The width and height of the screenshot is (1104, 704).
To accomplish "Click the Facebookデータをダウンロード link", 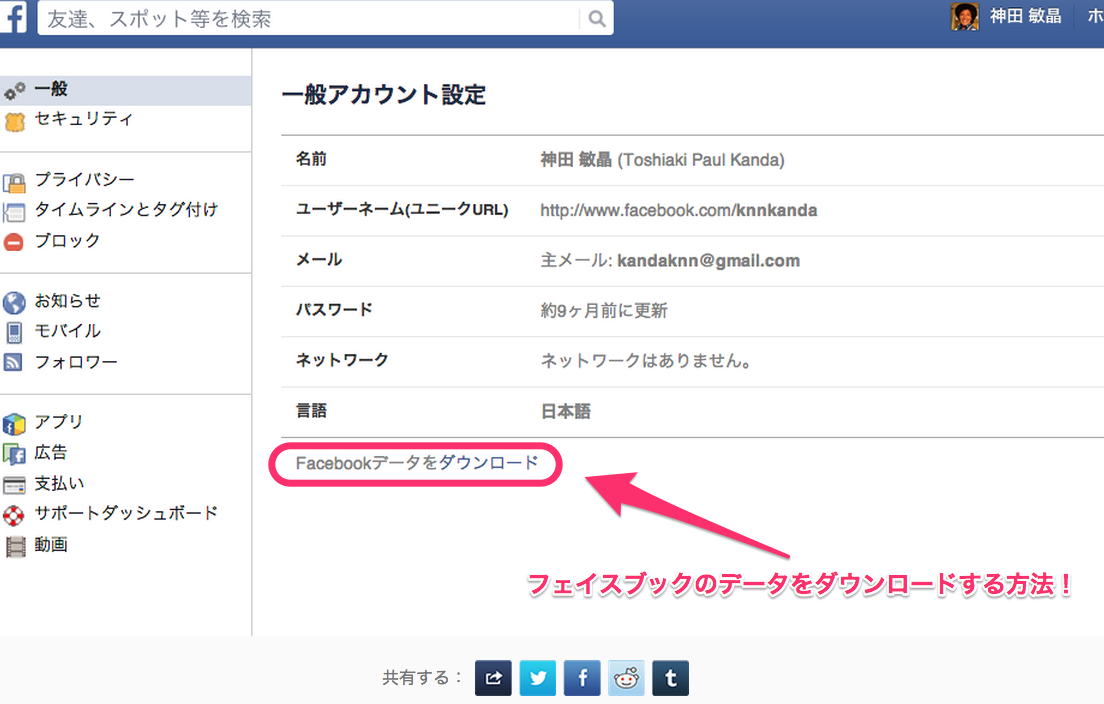I will click(417, 463).
